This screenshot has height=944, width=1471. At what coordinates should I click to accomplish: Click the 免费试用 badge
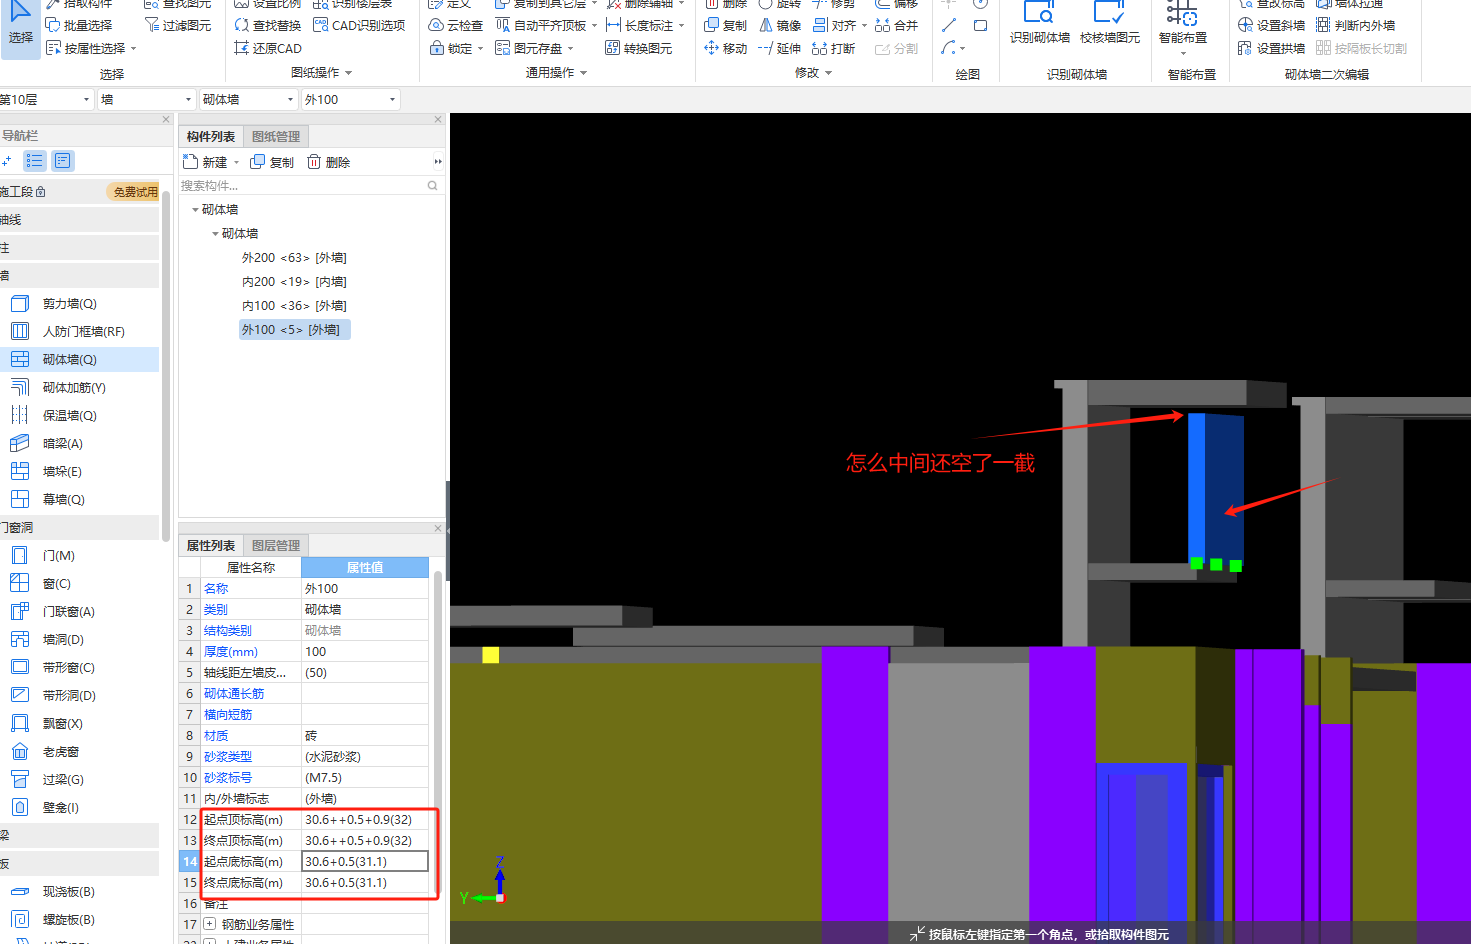(x=134, y=192)
